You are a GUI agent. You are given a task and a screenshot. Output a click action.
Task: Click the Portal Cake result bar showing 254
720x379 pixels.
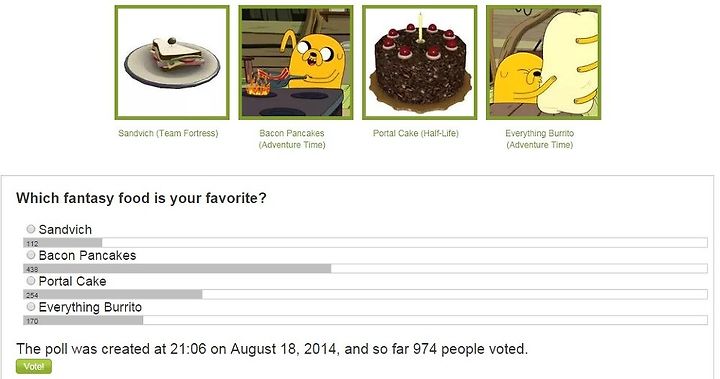(x=366, y=294)
